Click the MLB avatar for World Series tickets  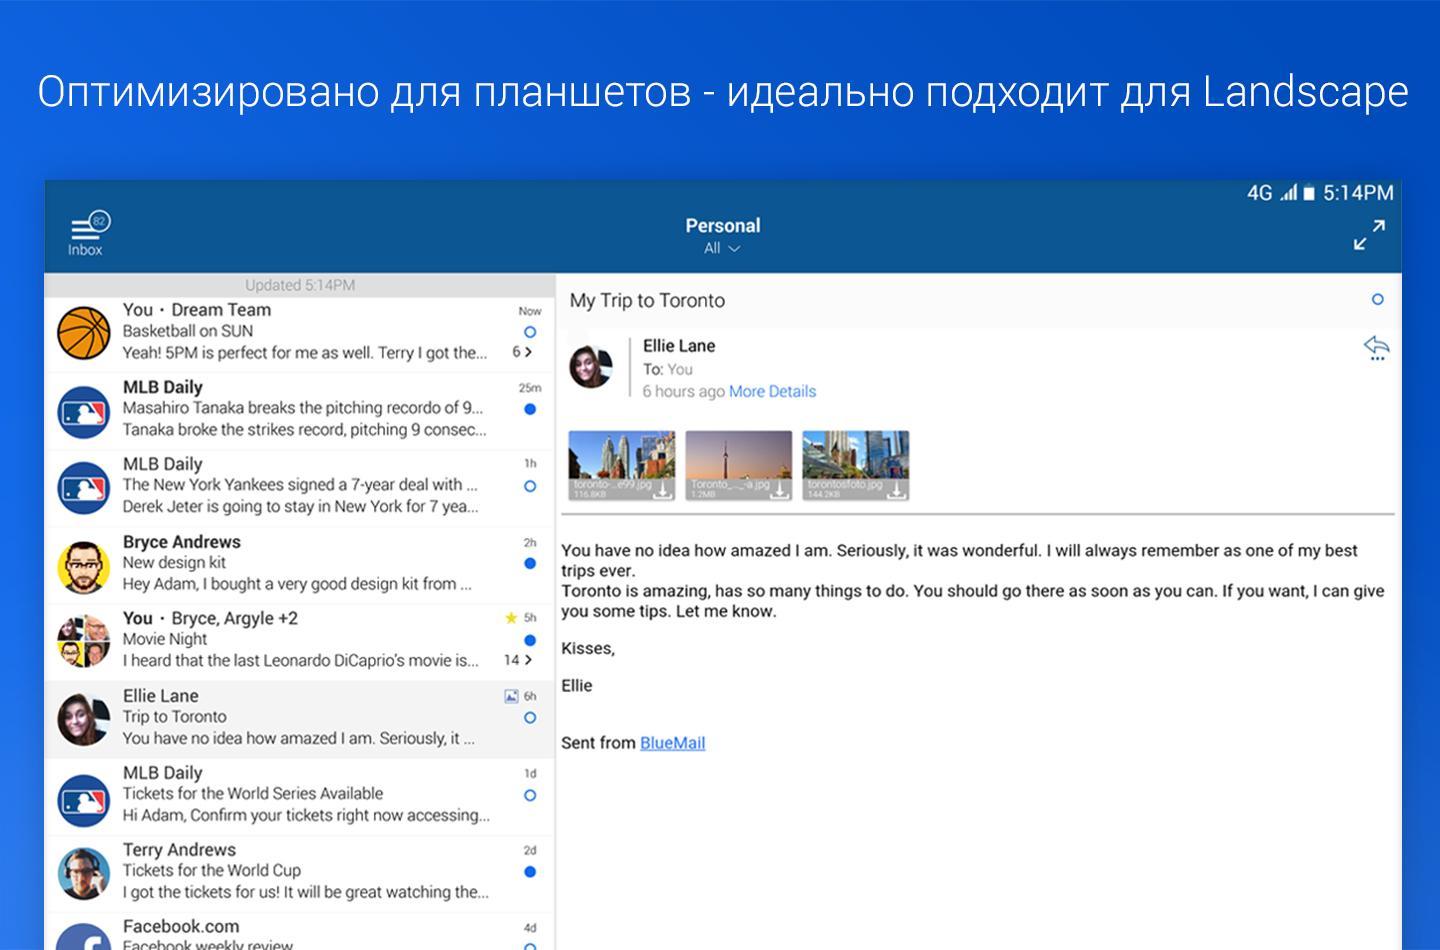click(83, 800)
